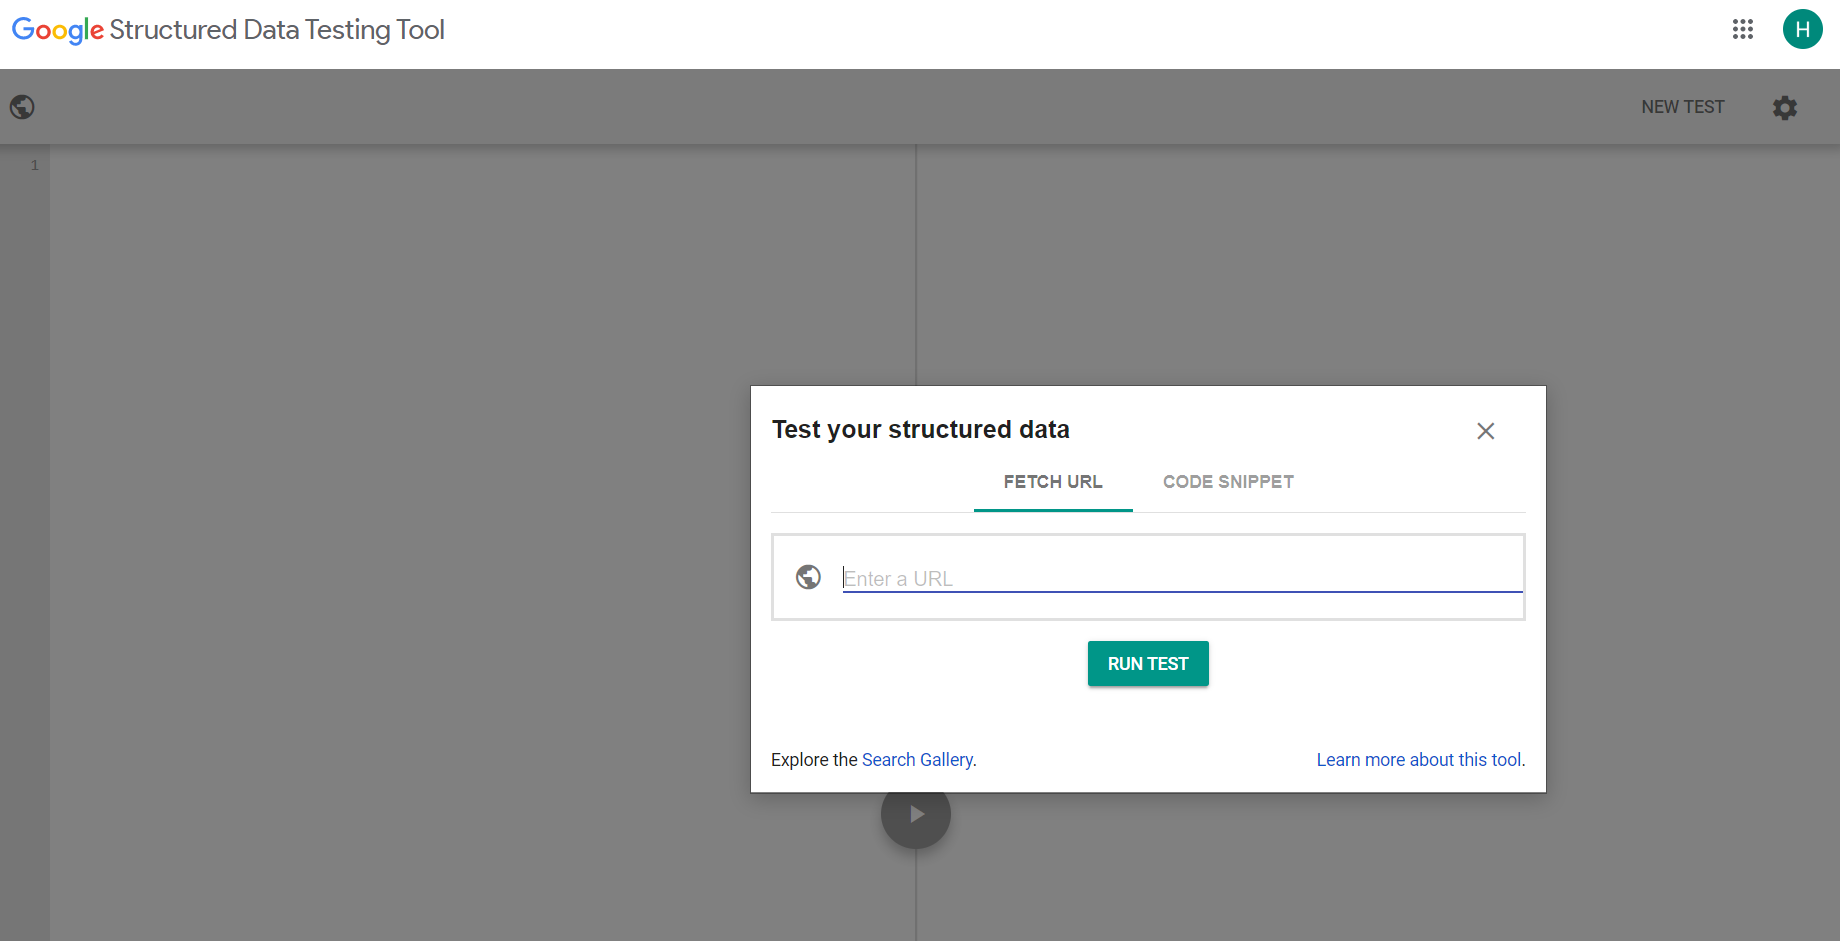
Task: Click the globe icon in the gray toolbar
Action: tap(22, 107)
